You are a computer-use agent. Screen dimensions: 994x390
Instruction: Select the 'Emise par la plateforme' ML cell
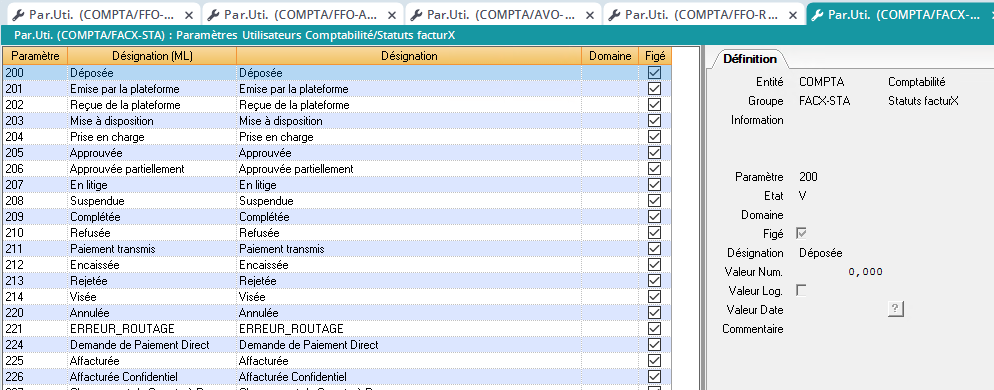(152, 89)
